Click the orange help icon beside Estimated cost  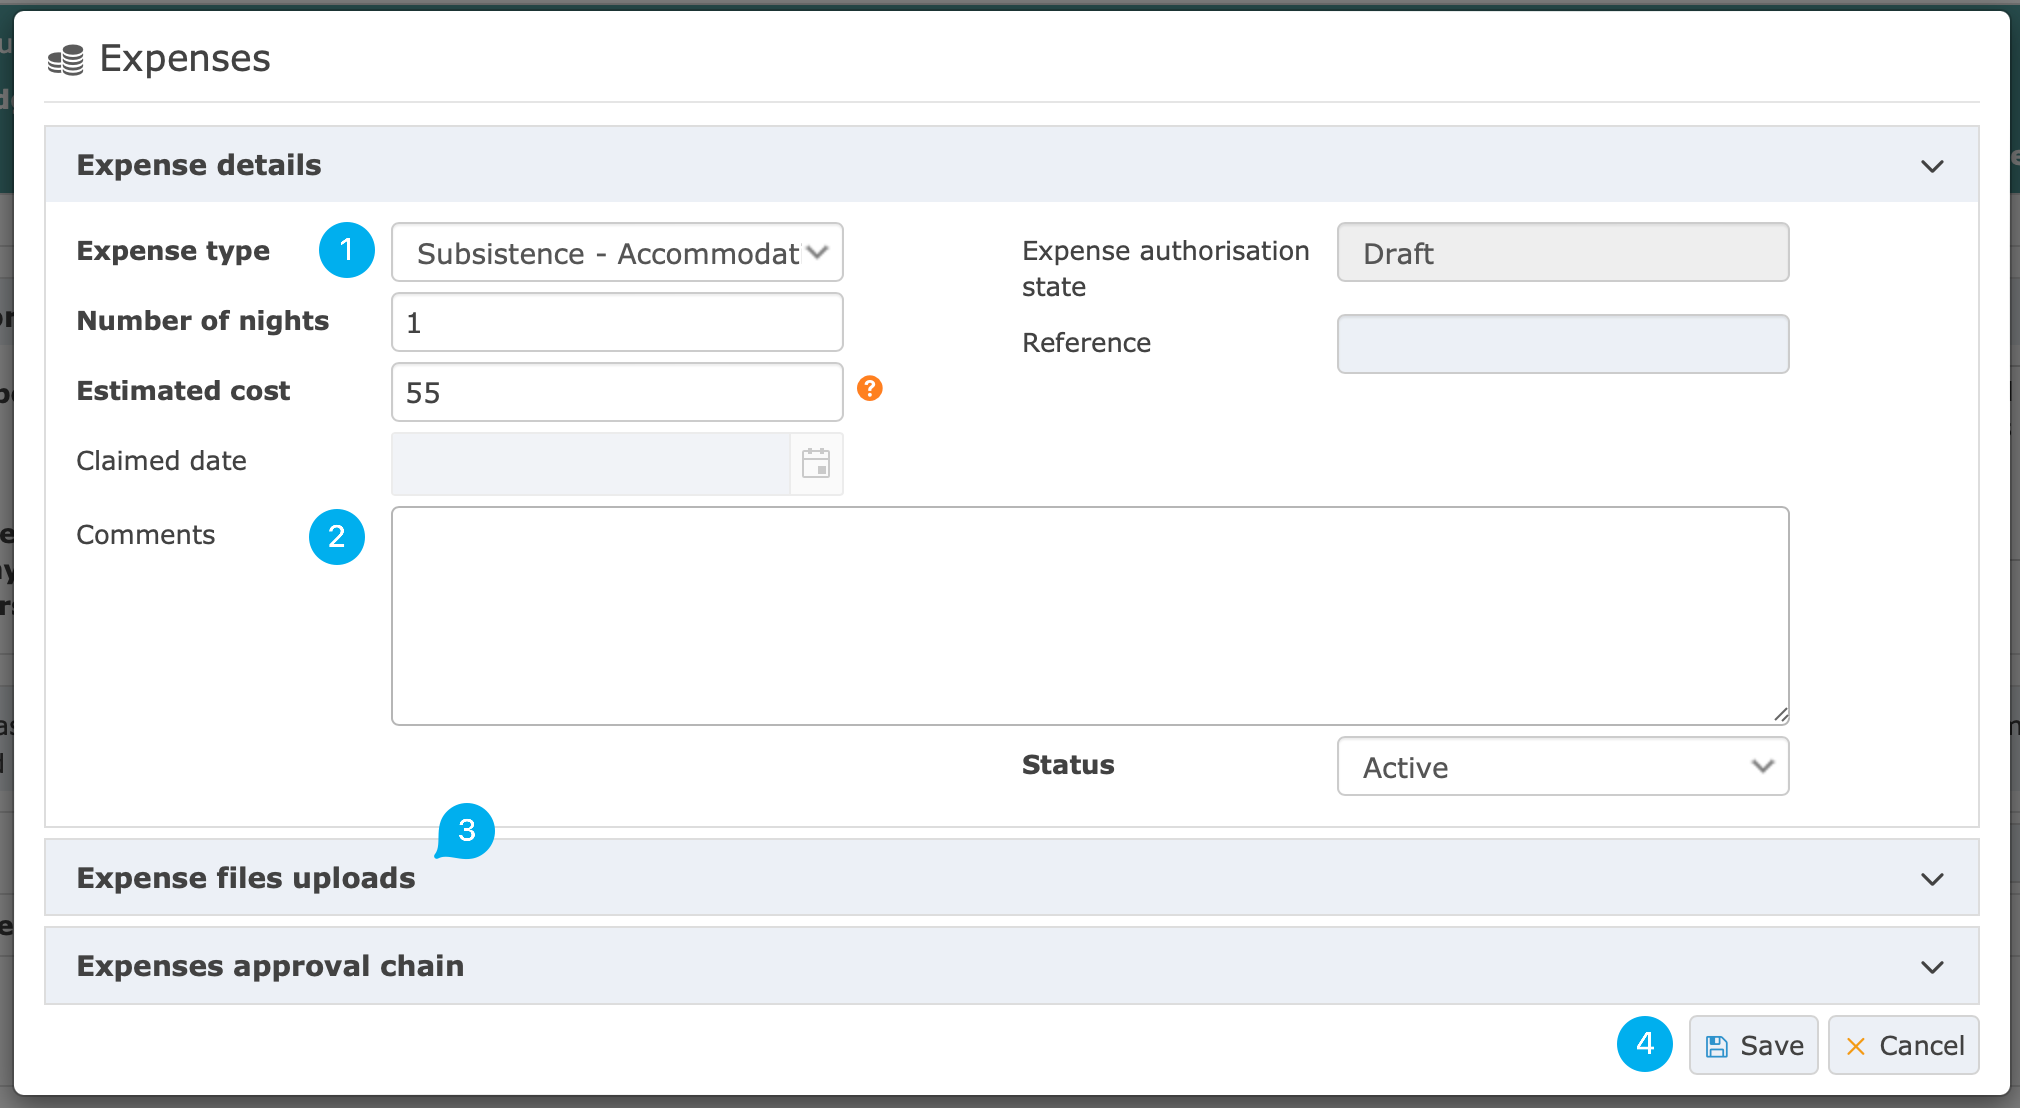[870, 388]
